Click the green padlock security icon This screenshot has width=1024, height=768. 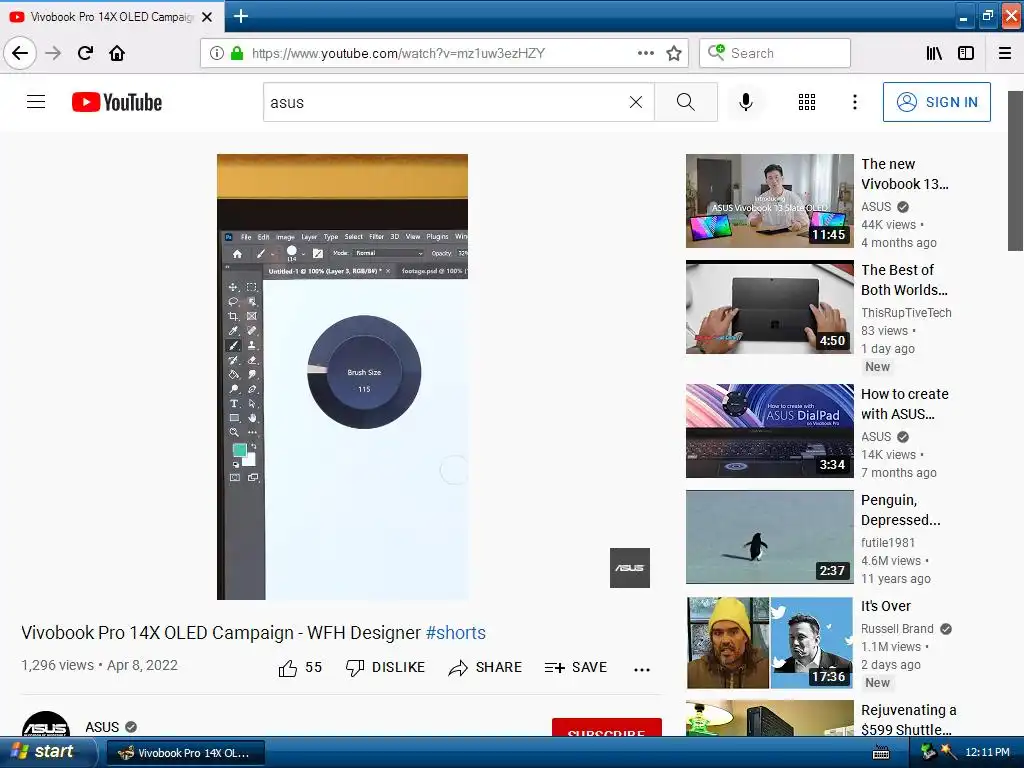click(x=237, y=53)
